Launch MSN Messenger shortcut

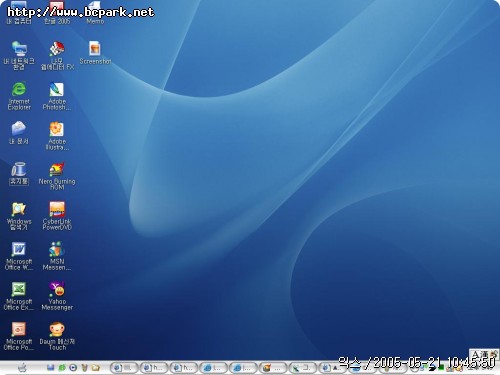coord(57,256)
